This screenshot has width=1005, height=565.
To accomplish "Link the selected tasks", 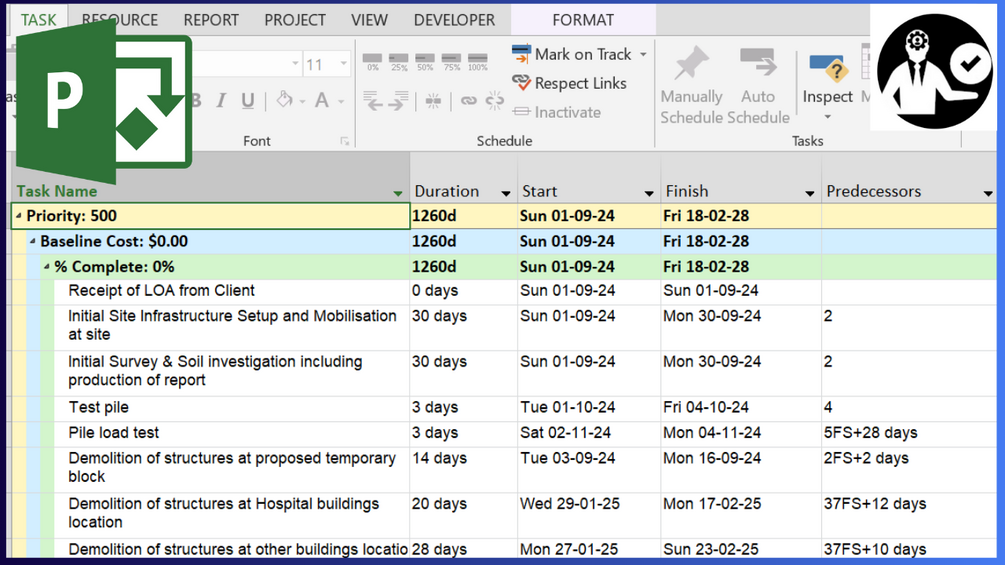I will coord(469,101).
